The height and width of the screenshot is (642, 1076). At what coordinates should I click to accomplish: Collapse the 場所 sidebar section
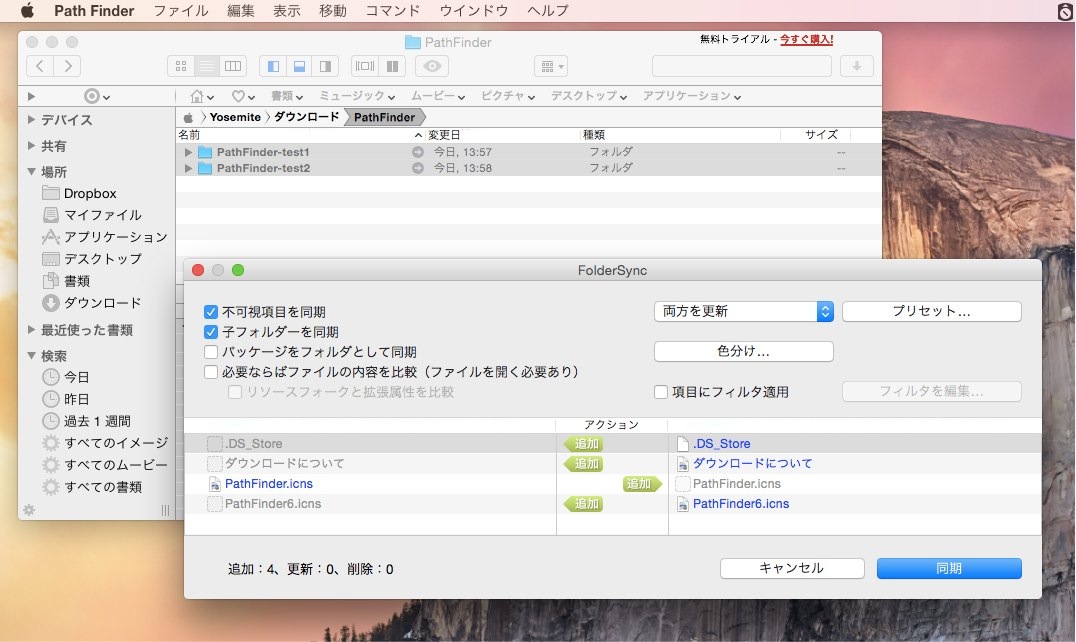coord(31,171)
